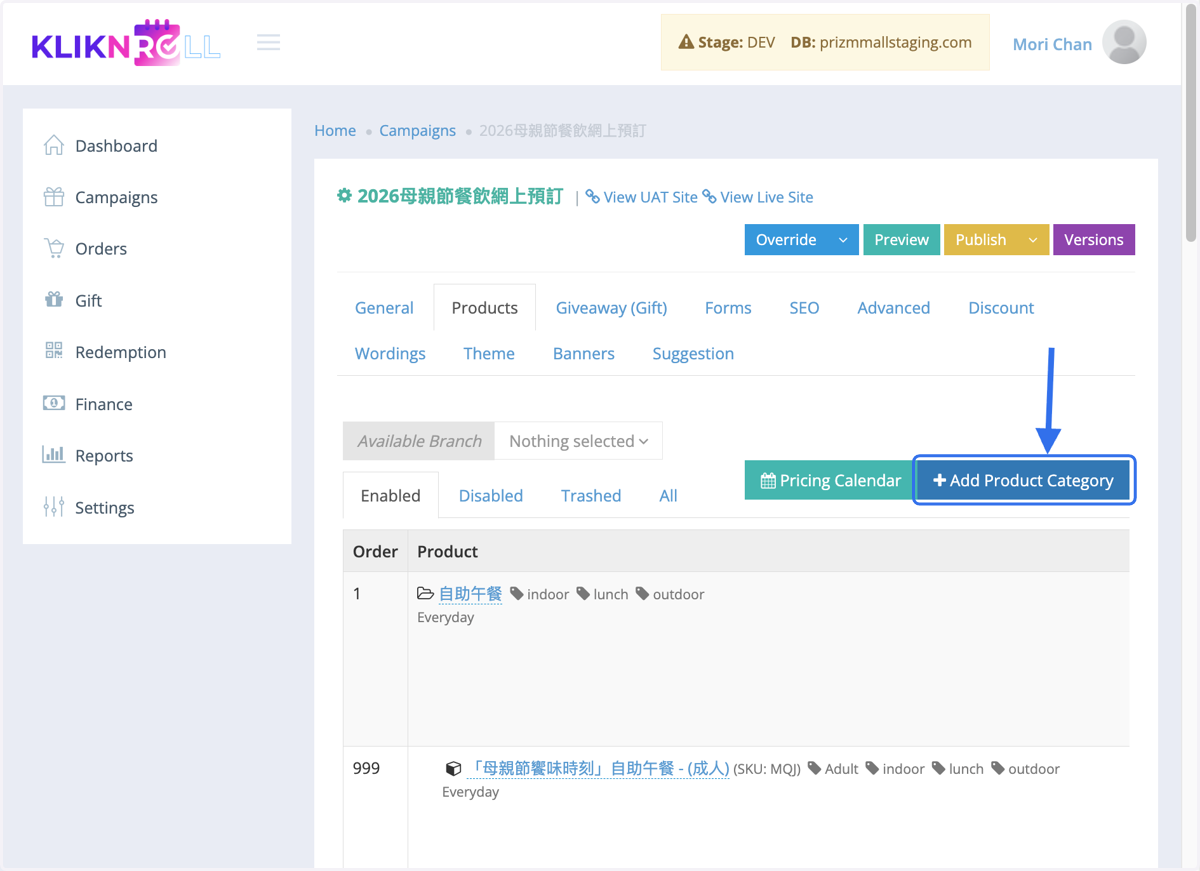The height and width of the screenshot is (871, 1200).
Task: Click the Campaigns gift box icon
Action: 54,197
